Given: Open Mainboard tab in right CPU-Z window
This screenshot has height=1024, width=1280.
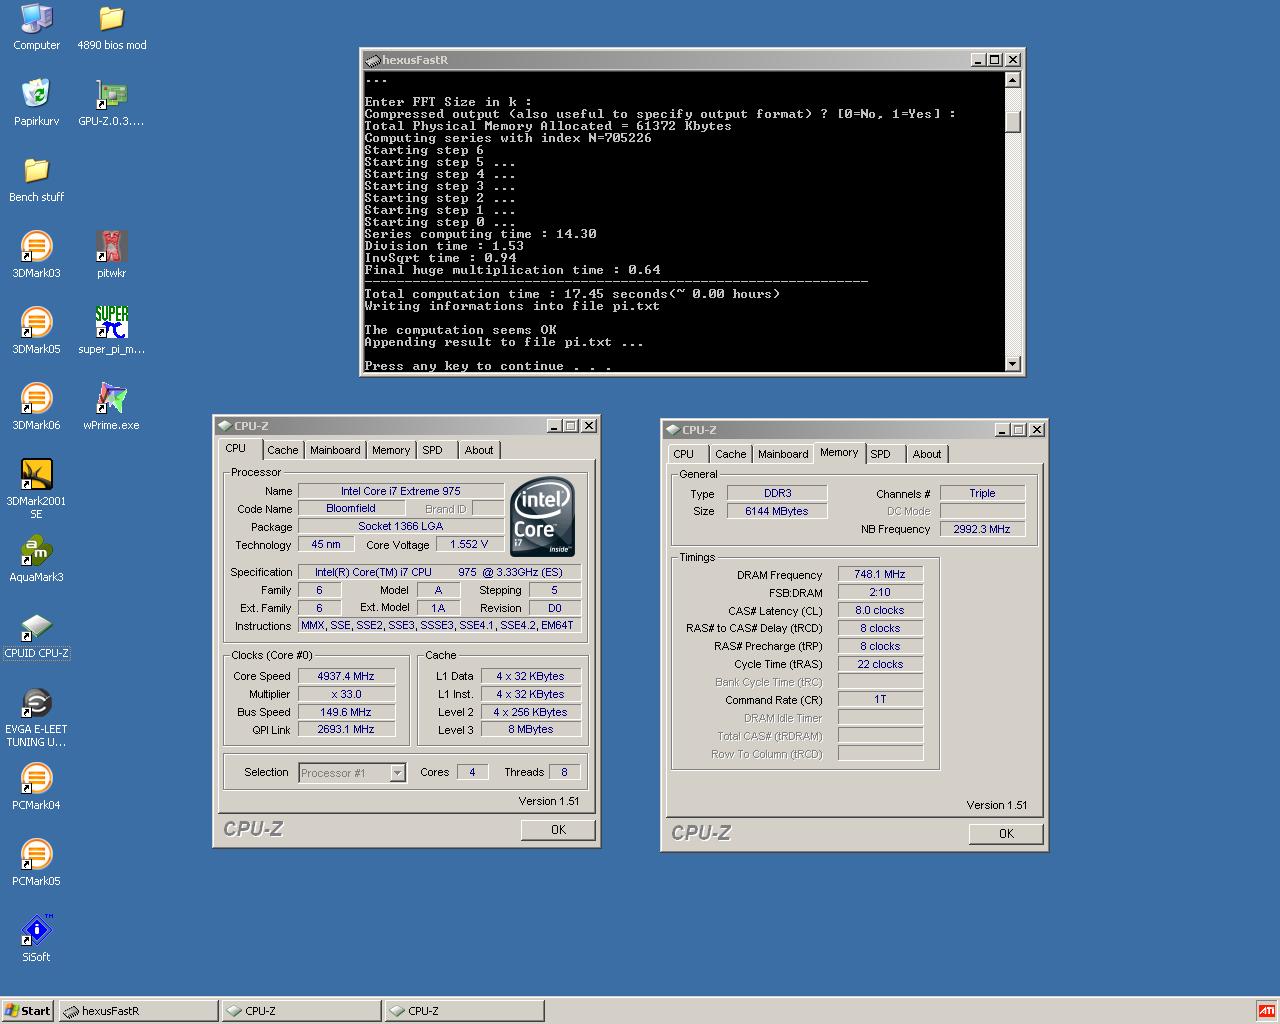Looking at the screenshot, I should tap(783, 454).
